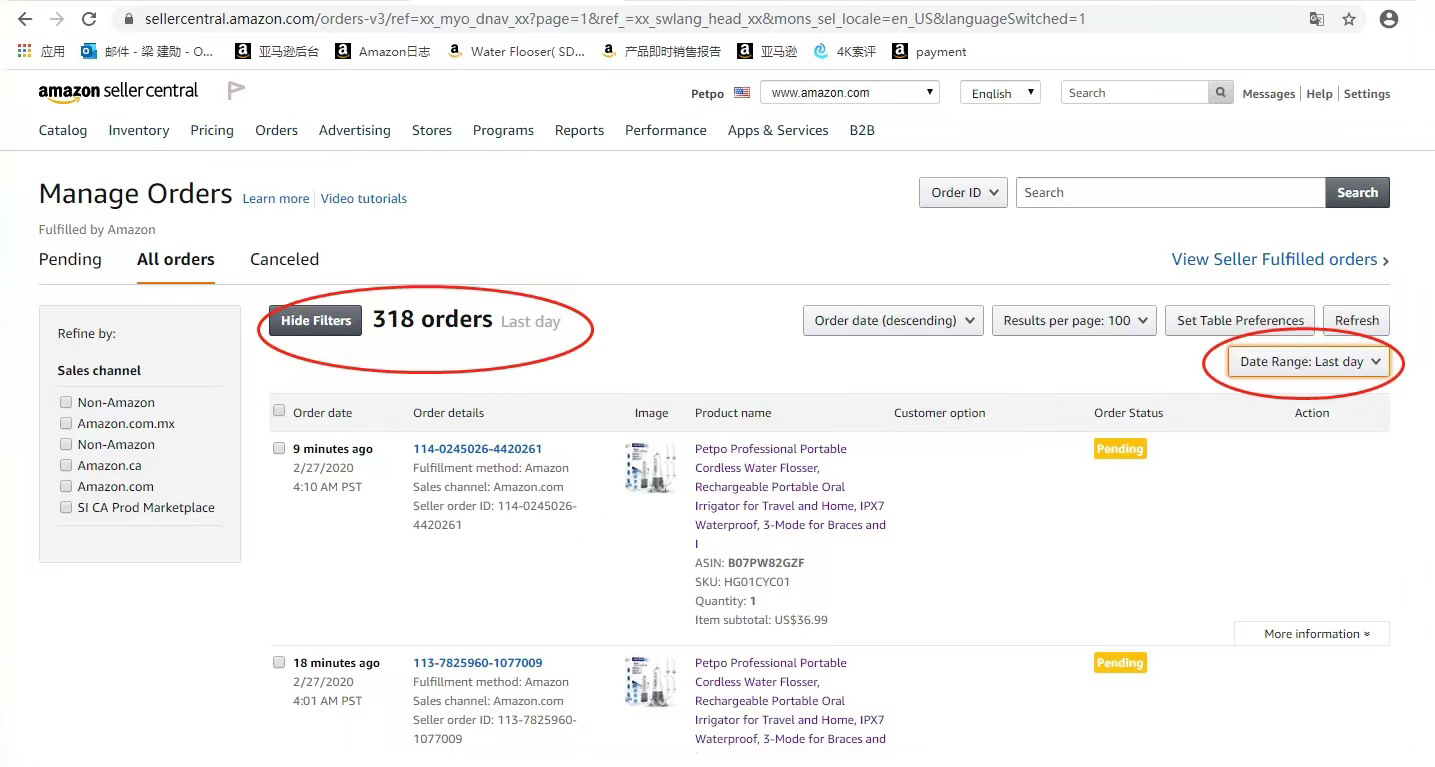1435x767 pixels.
Task: Open the Water Flooser bookmark
Action: click(516, 51)
